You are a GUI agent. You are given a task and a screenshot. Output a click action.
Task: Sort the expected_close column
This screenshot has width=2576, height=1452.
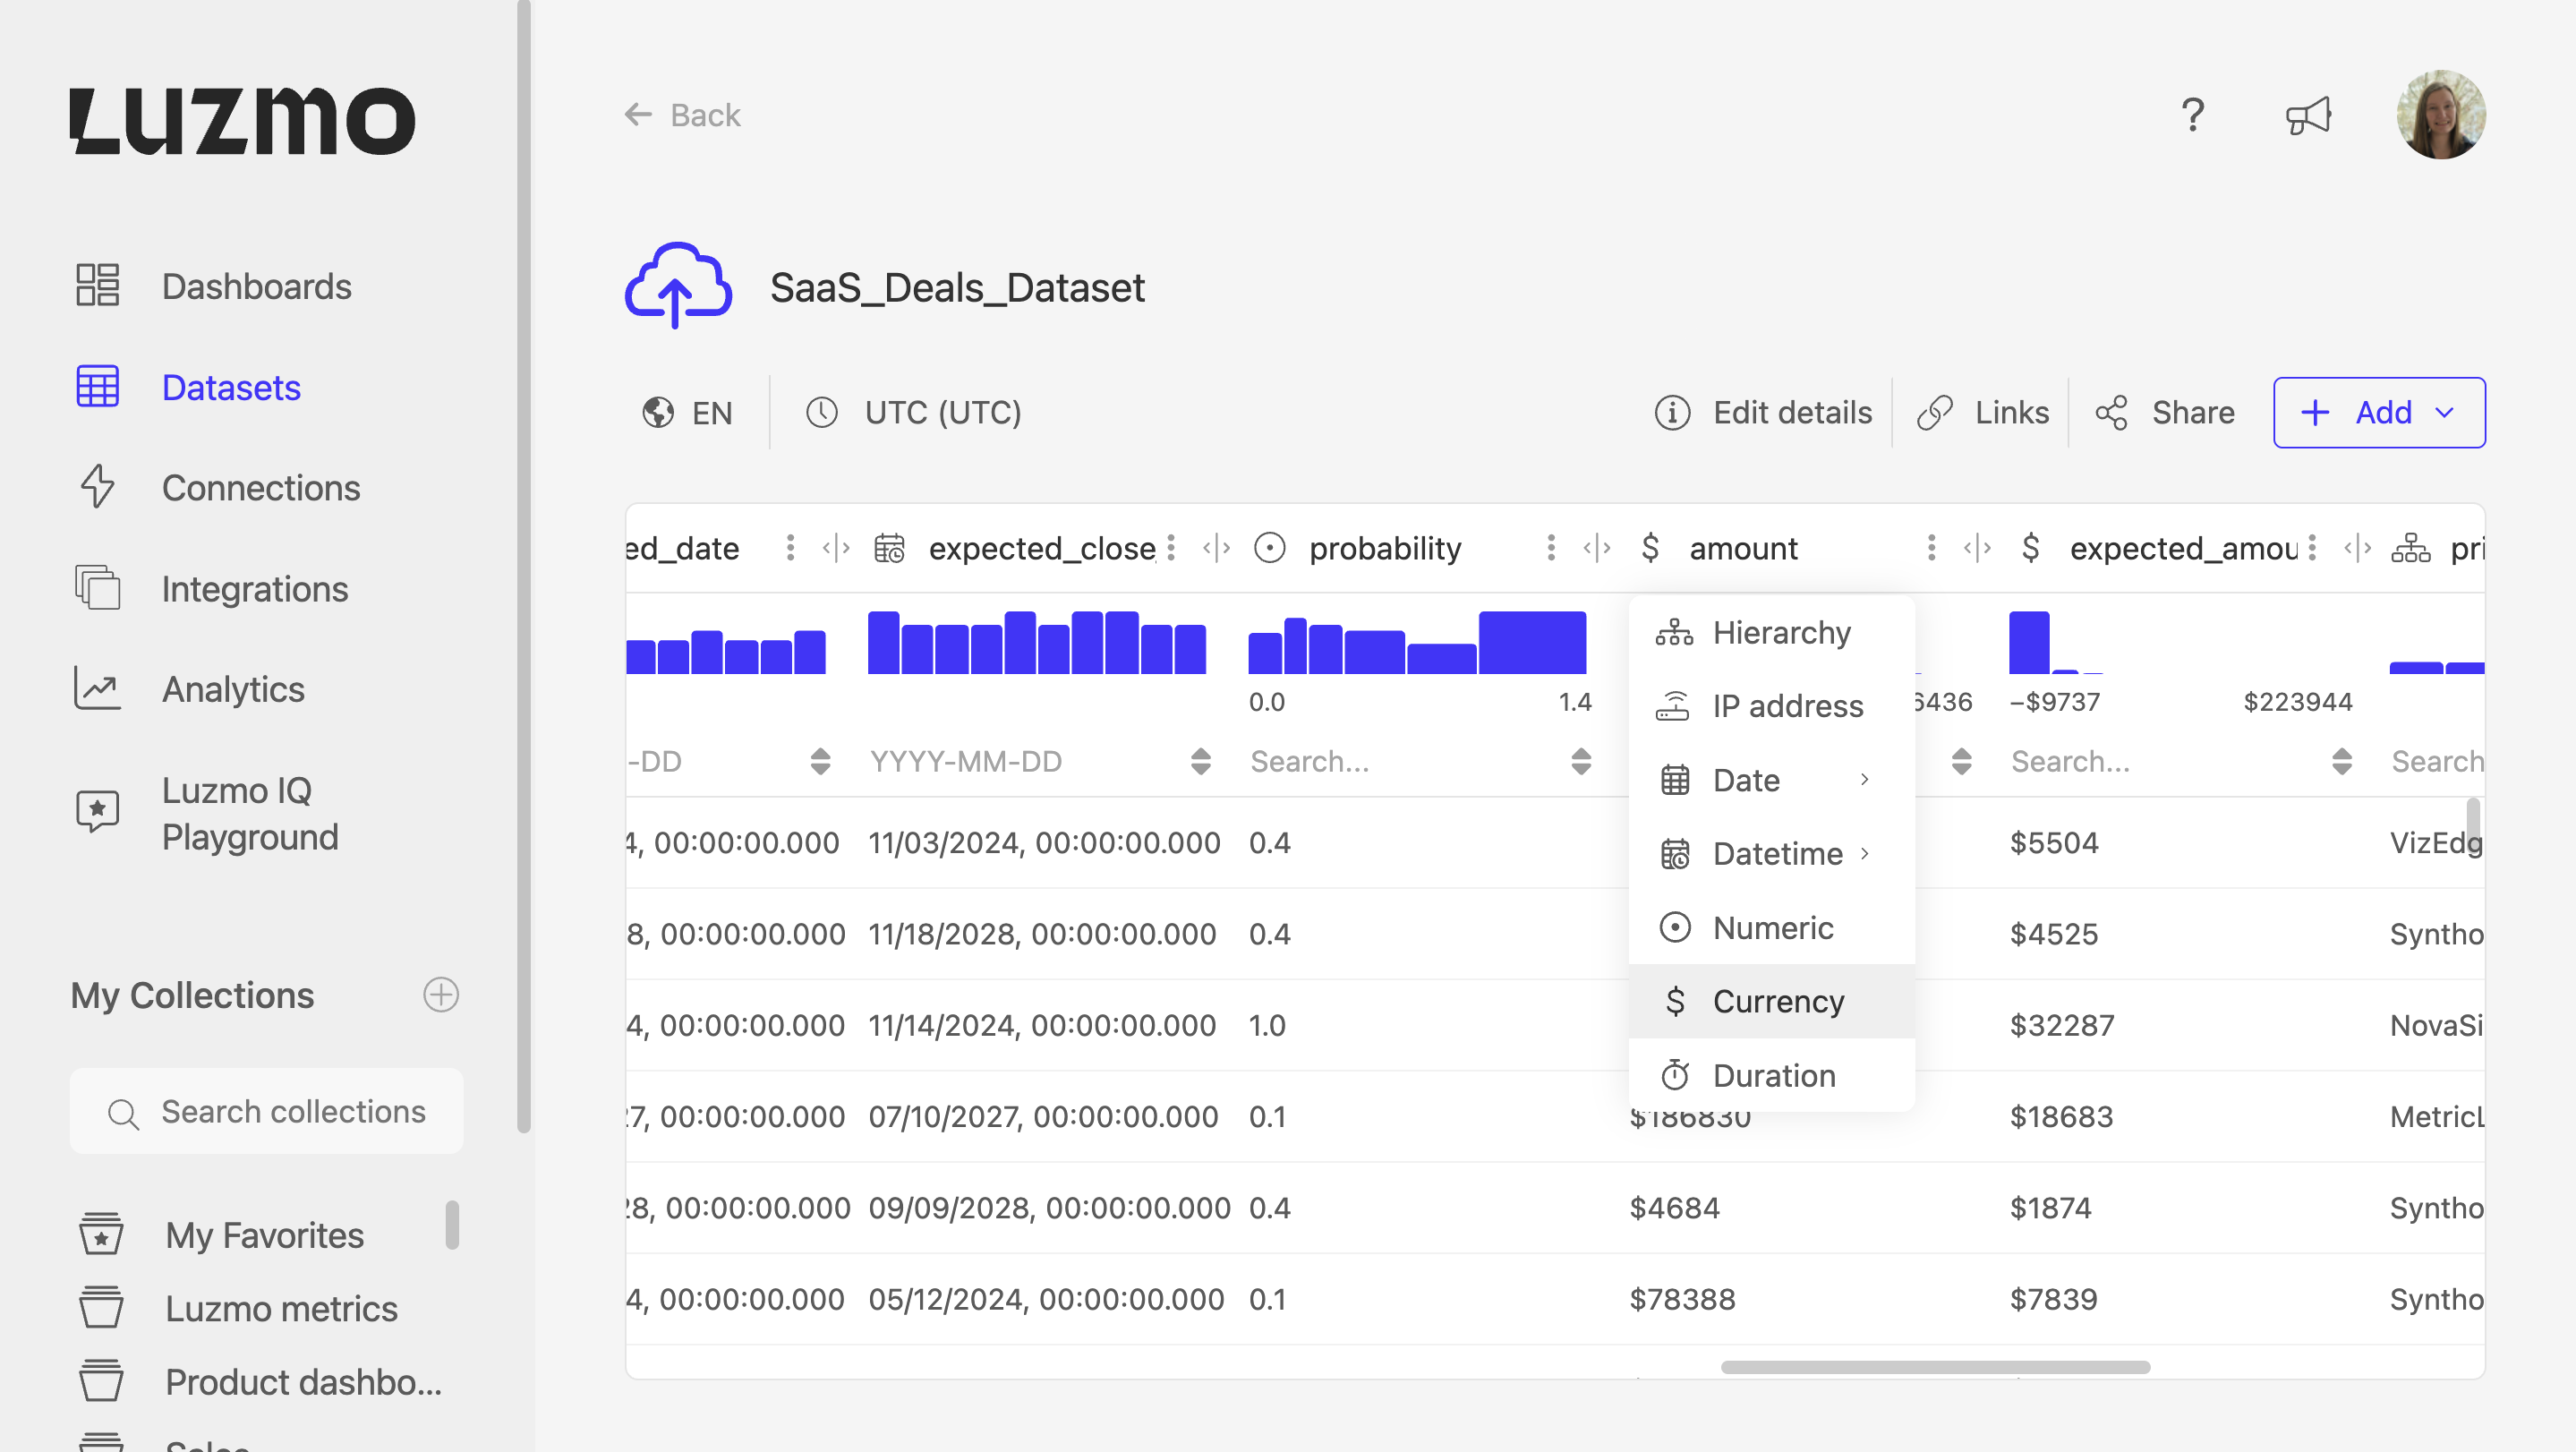tap(1201, 761)
